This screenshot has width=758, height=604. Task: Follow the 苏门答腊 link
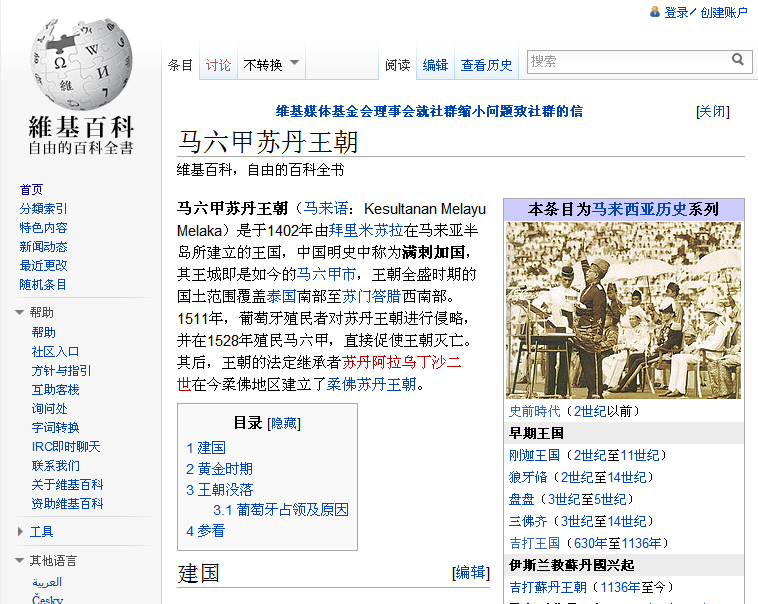[x=371, y=296]
